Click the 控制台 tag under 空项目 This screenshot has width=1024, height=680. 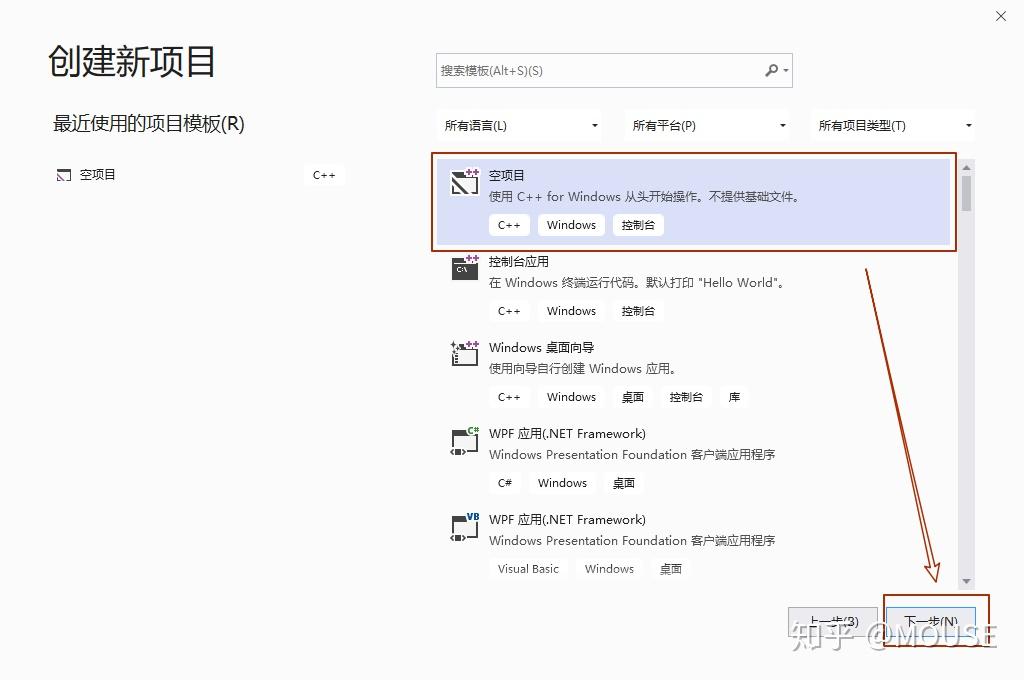click(637, 224)
